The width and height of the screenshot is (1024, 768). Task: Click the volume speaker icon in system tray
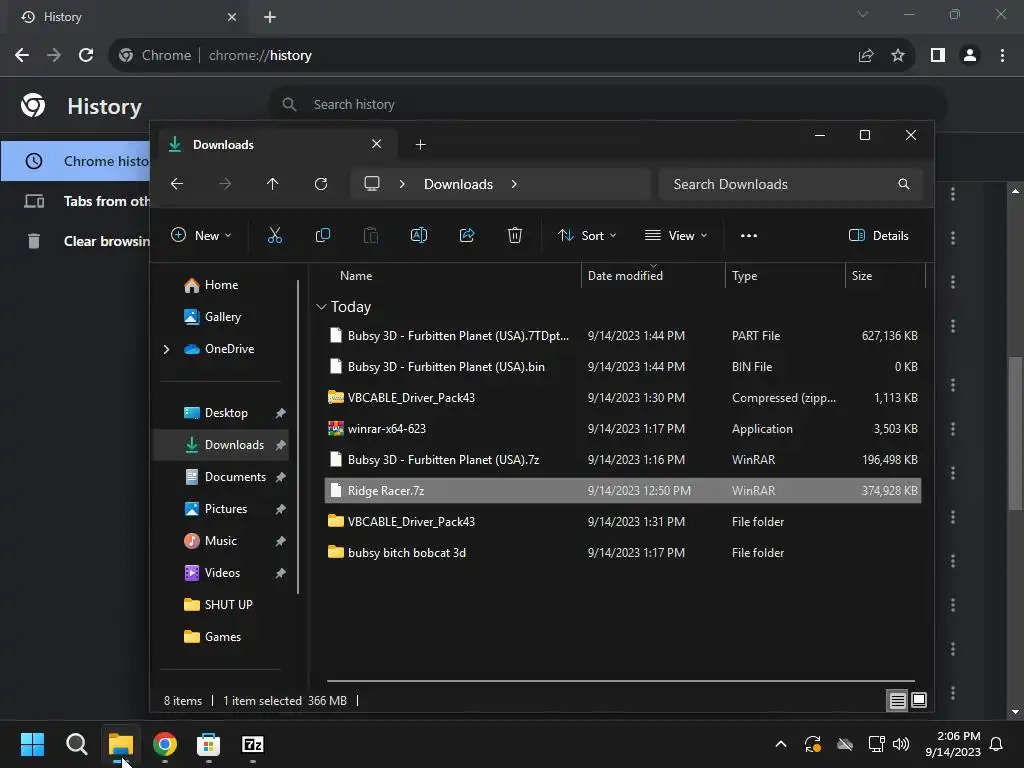(x=901, y=744)
